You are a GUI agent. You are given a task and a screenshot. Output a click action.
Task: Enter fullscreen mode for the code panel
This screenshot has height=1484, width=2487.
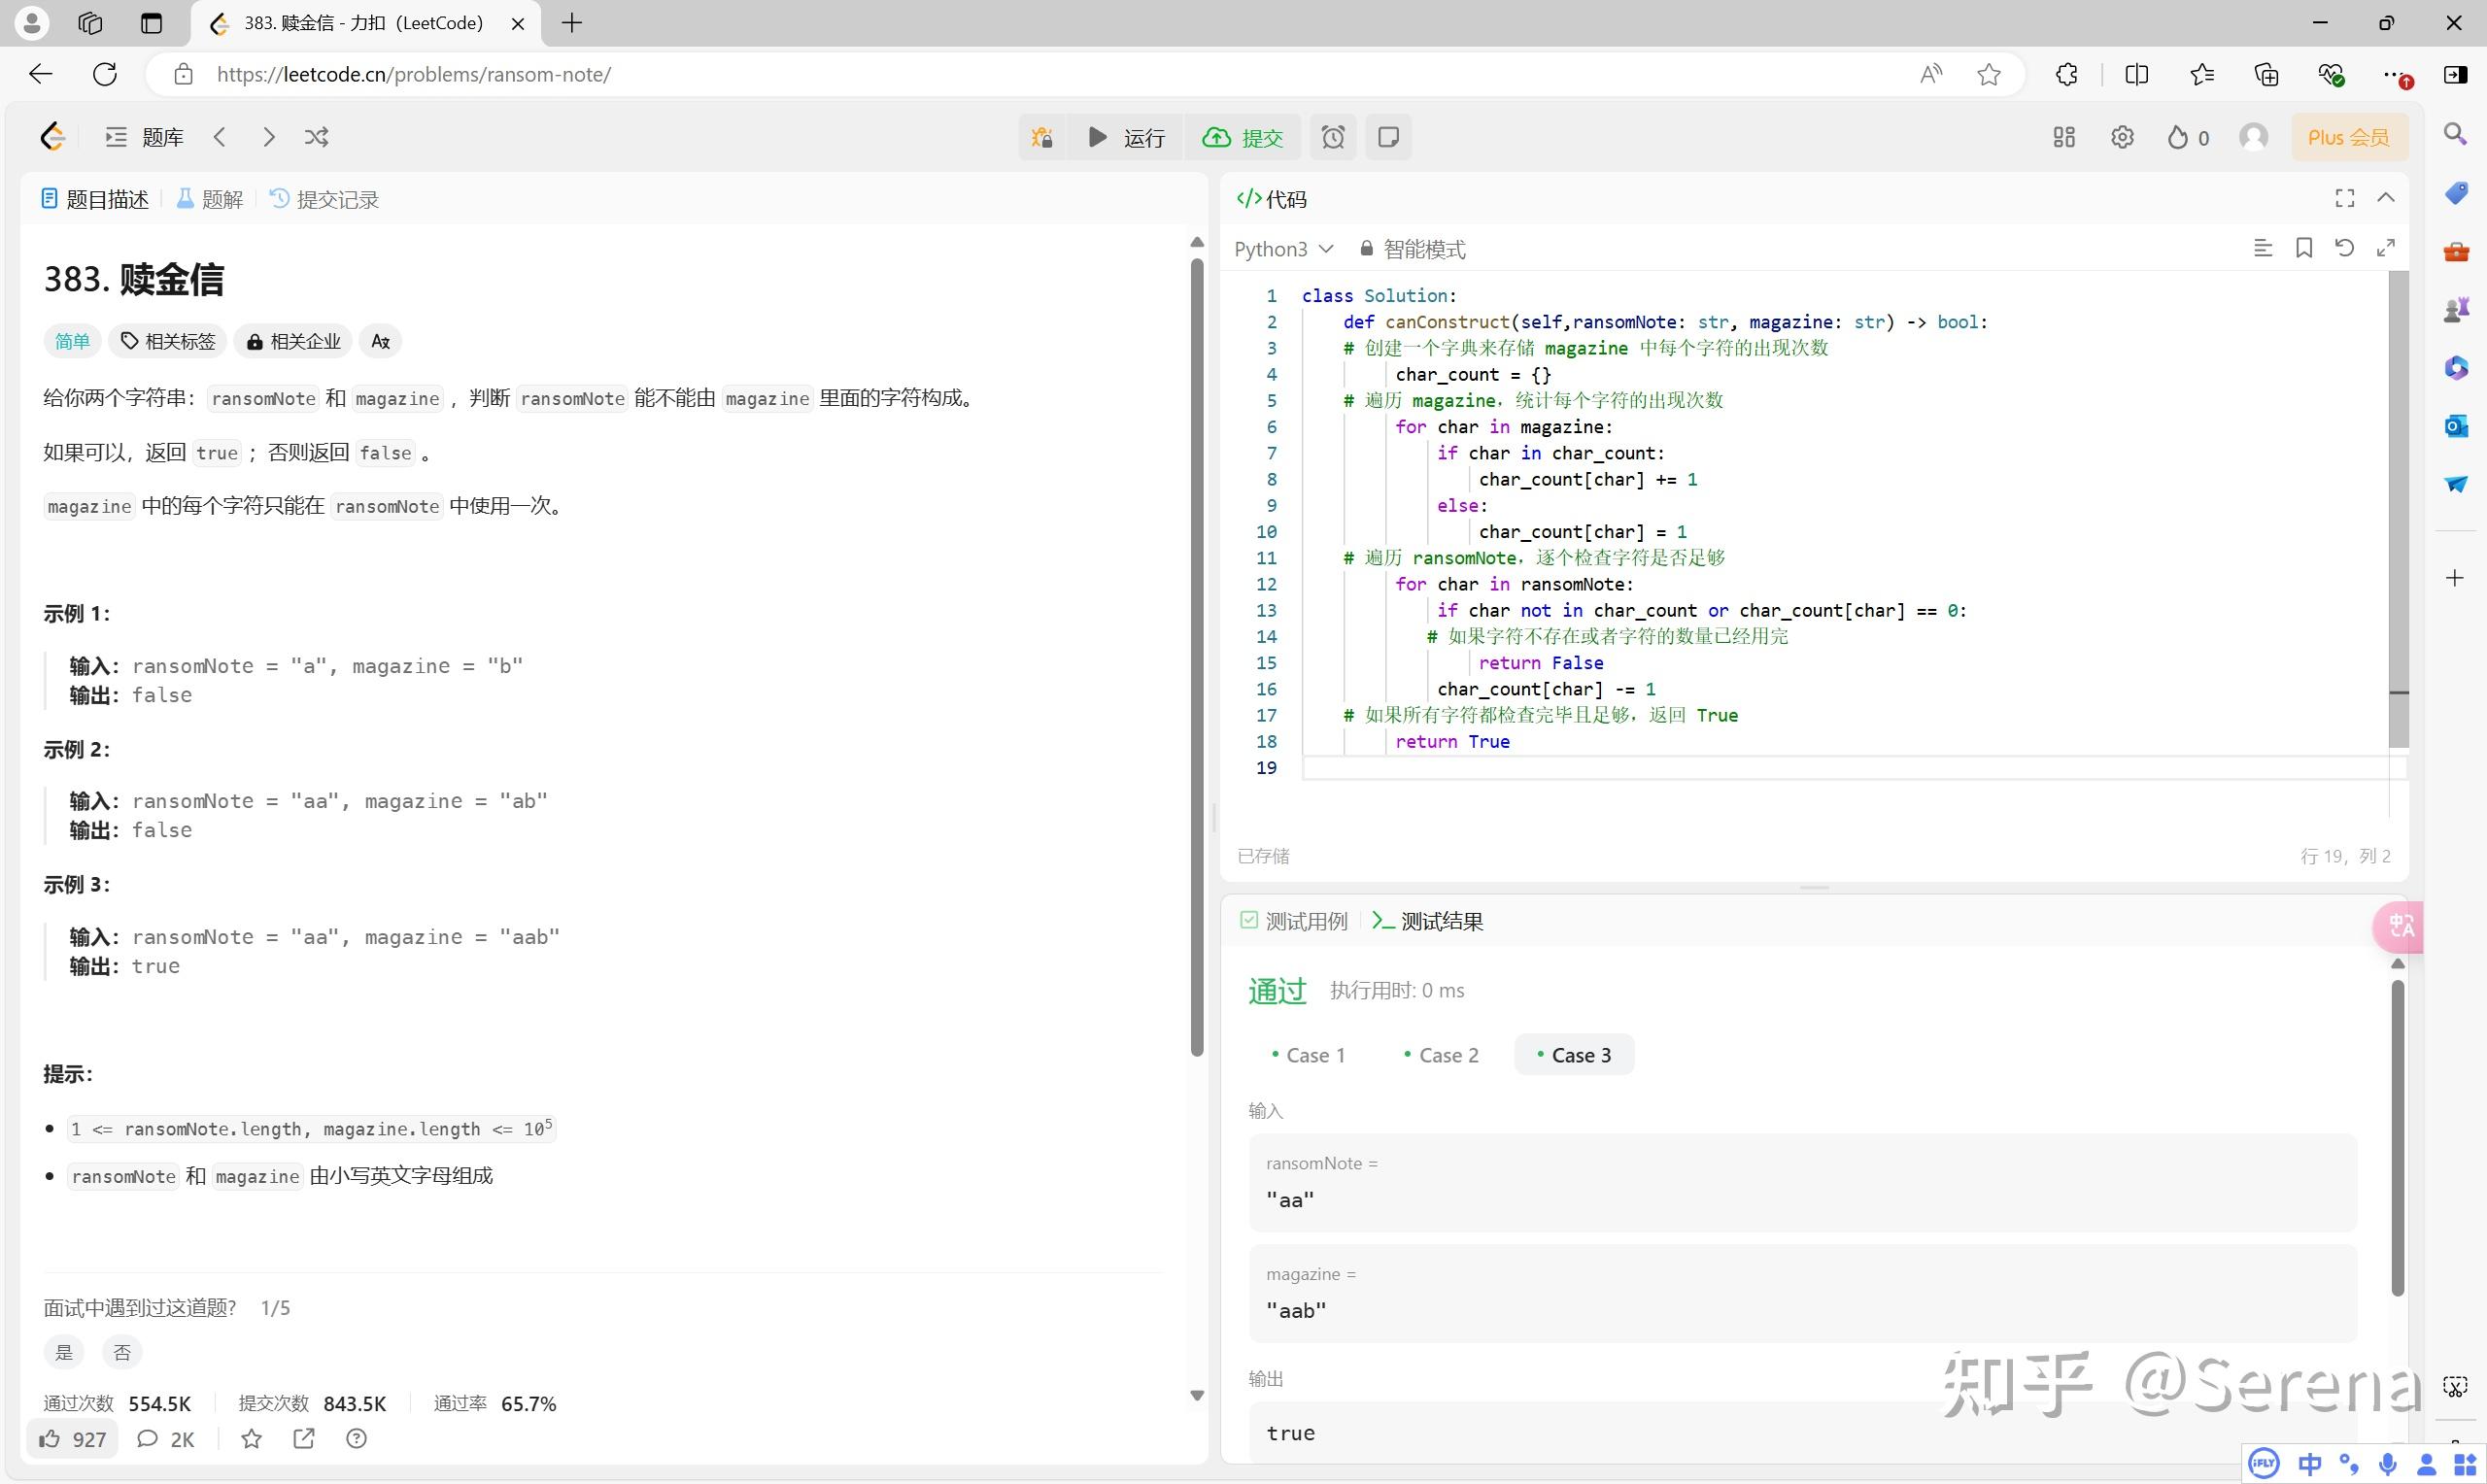[x=2344, y=198]
